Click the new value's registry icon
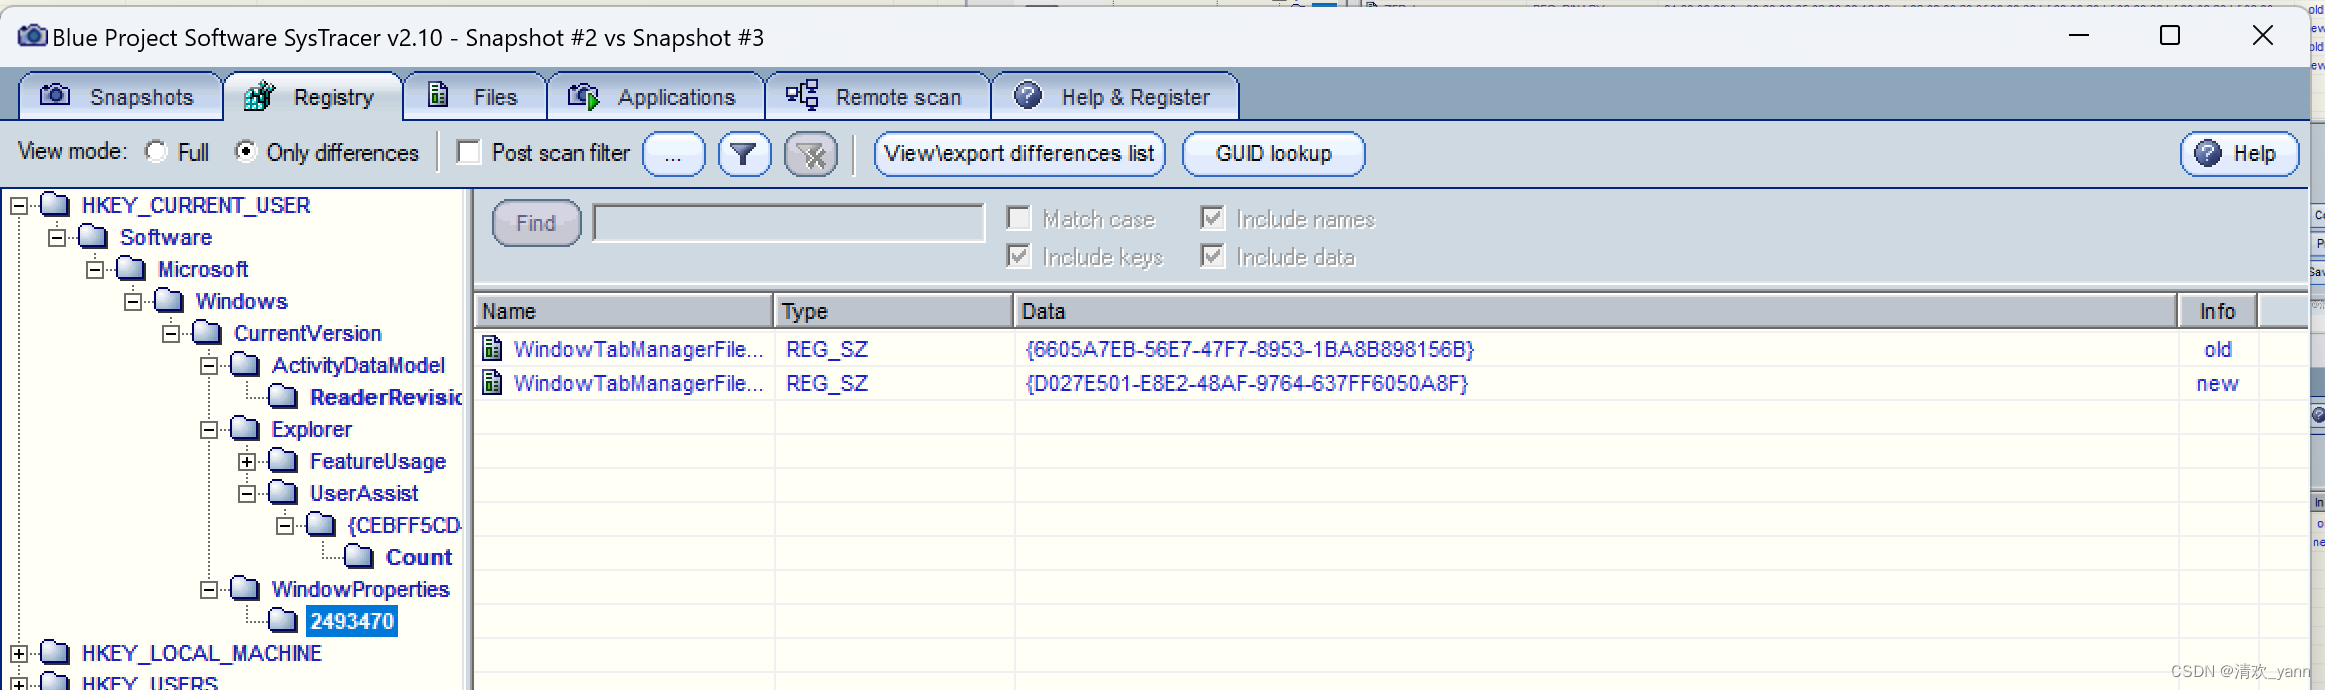The image size is (2325, 690). click(492, 382)
